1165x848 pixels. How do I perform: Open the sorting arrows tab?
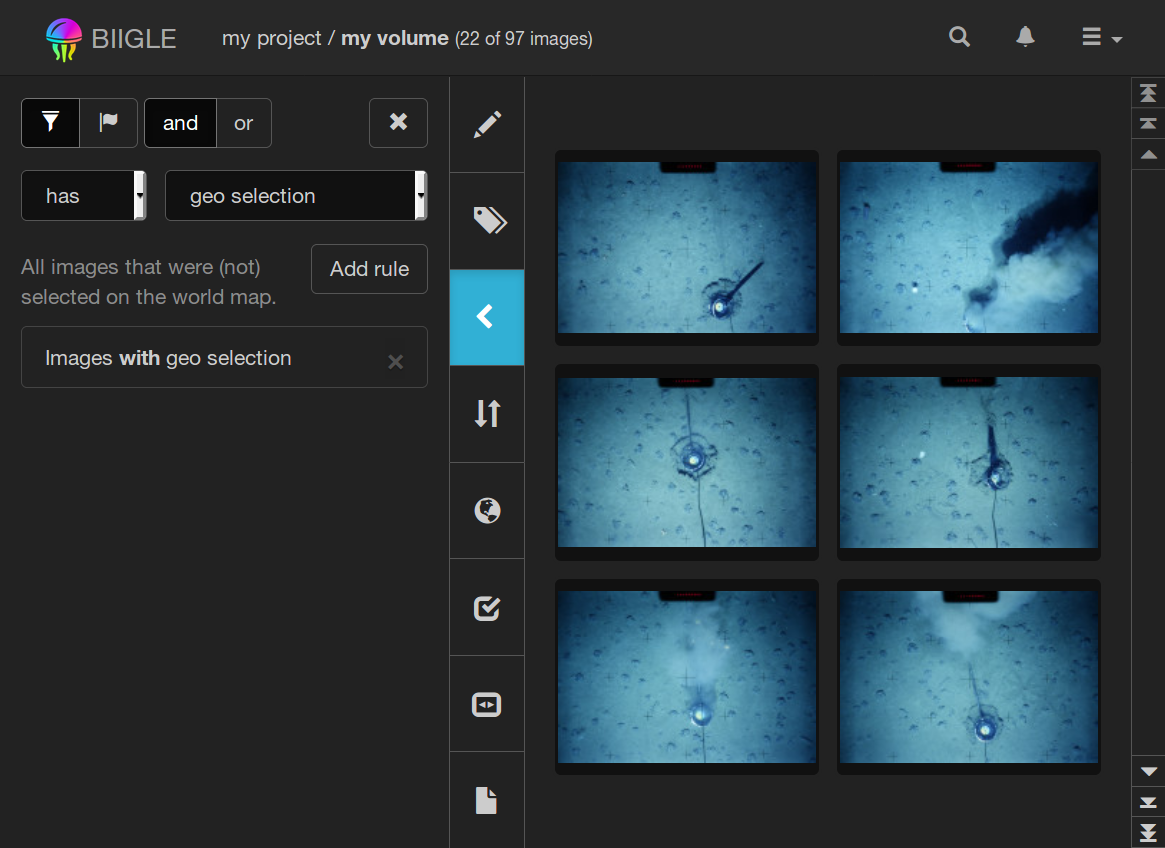(x=487, y=413)
